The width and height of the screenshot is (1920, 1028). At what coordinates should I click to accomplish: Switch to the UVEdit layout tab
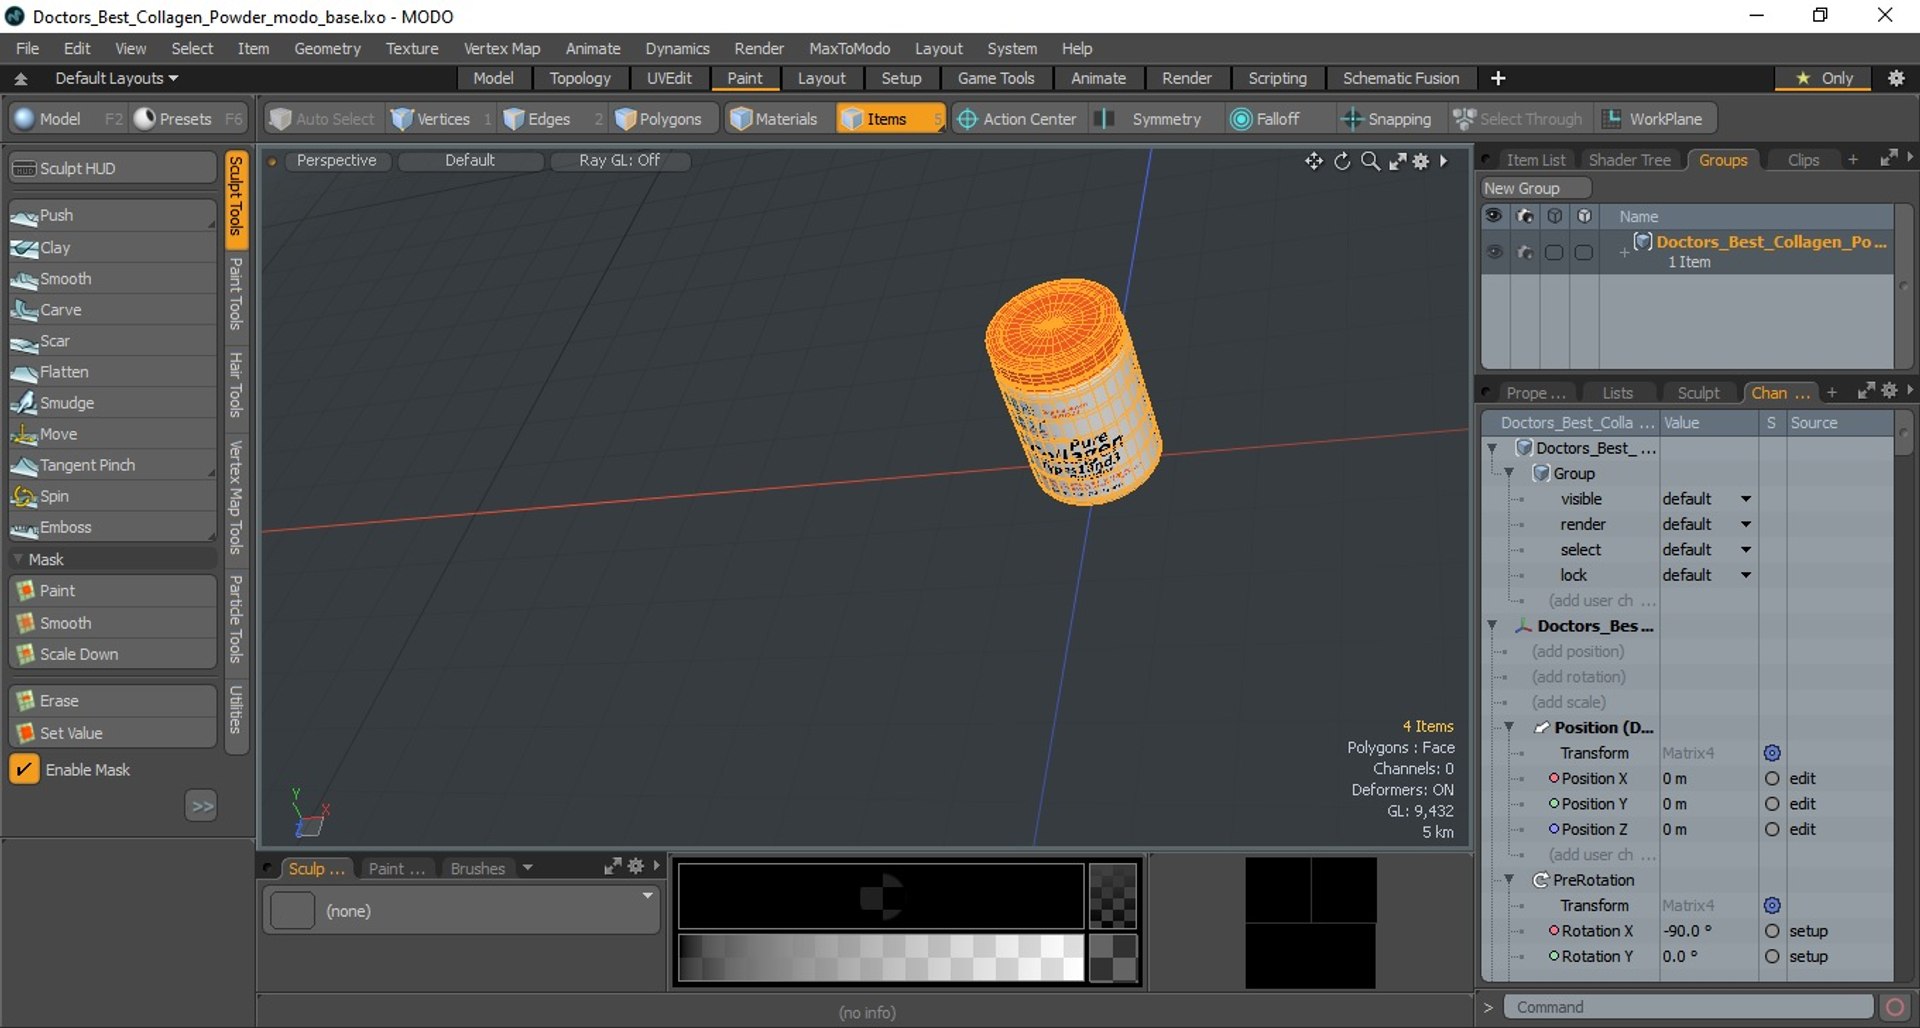668,78
